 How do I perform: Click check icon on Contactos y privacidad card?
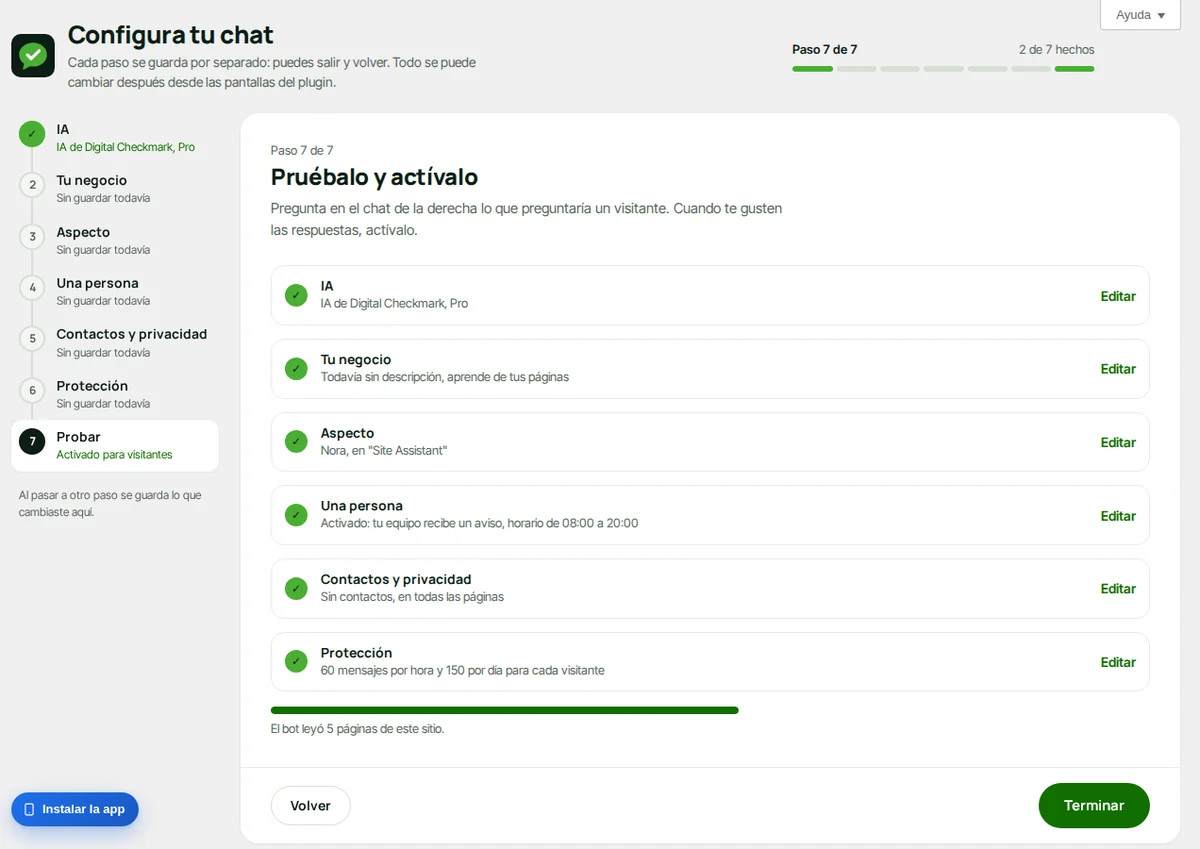(296, 588)
